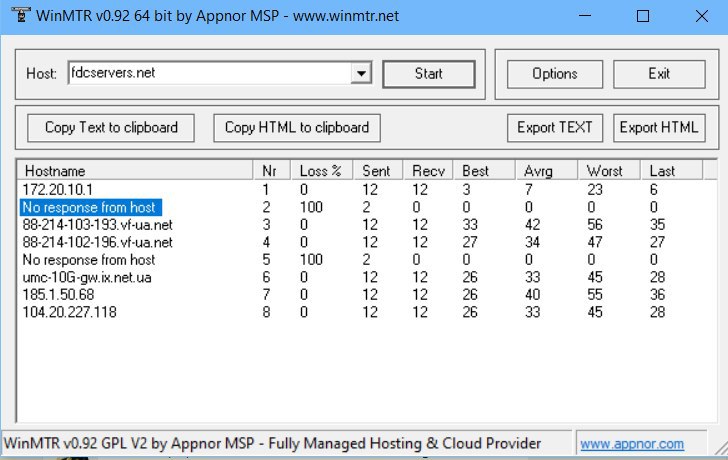Click Worst value 23 for hop 1
The image size is (728, 460).
595,189
